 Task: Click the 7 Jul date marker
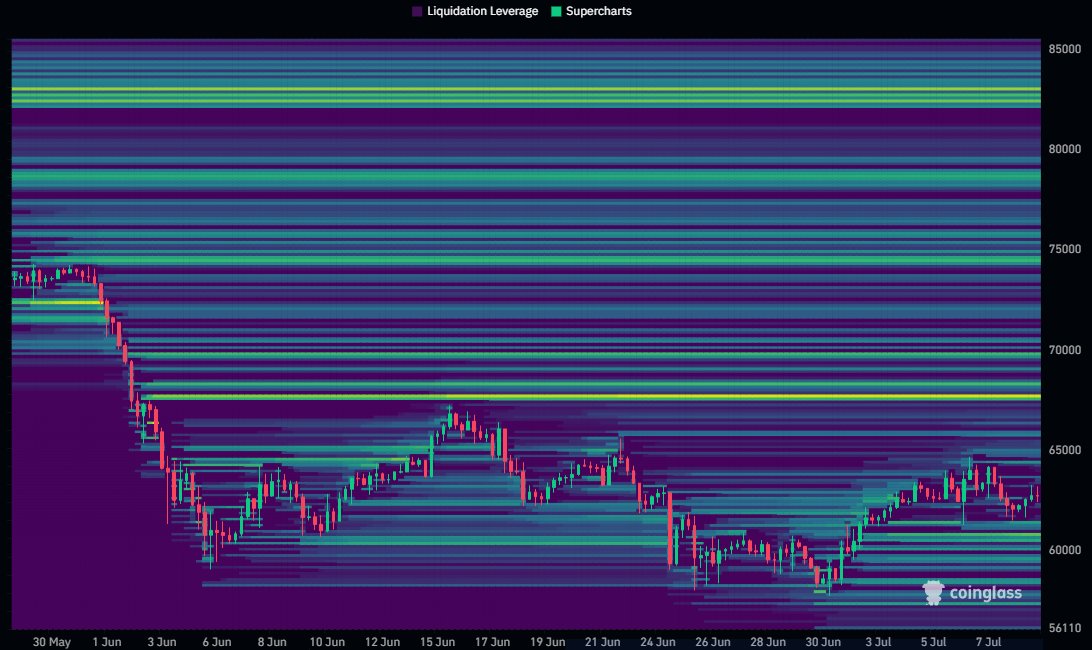click(x=988, y=642)
